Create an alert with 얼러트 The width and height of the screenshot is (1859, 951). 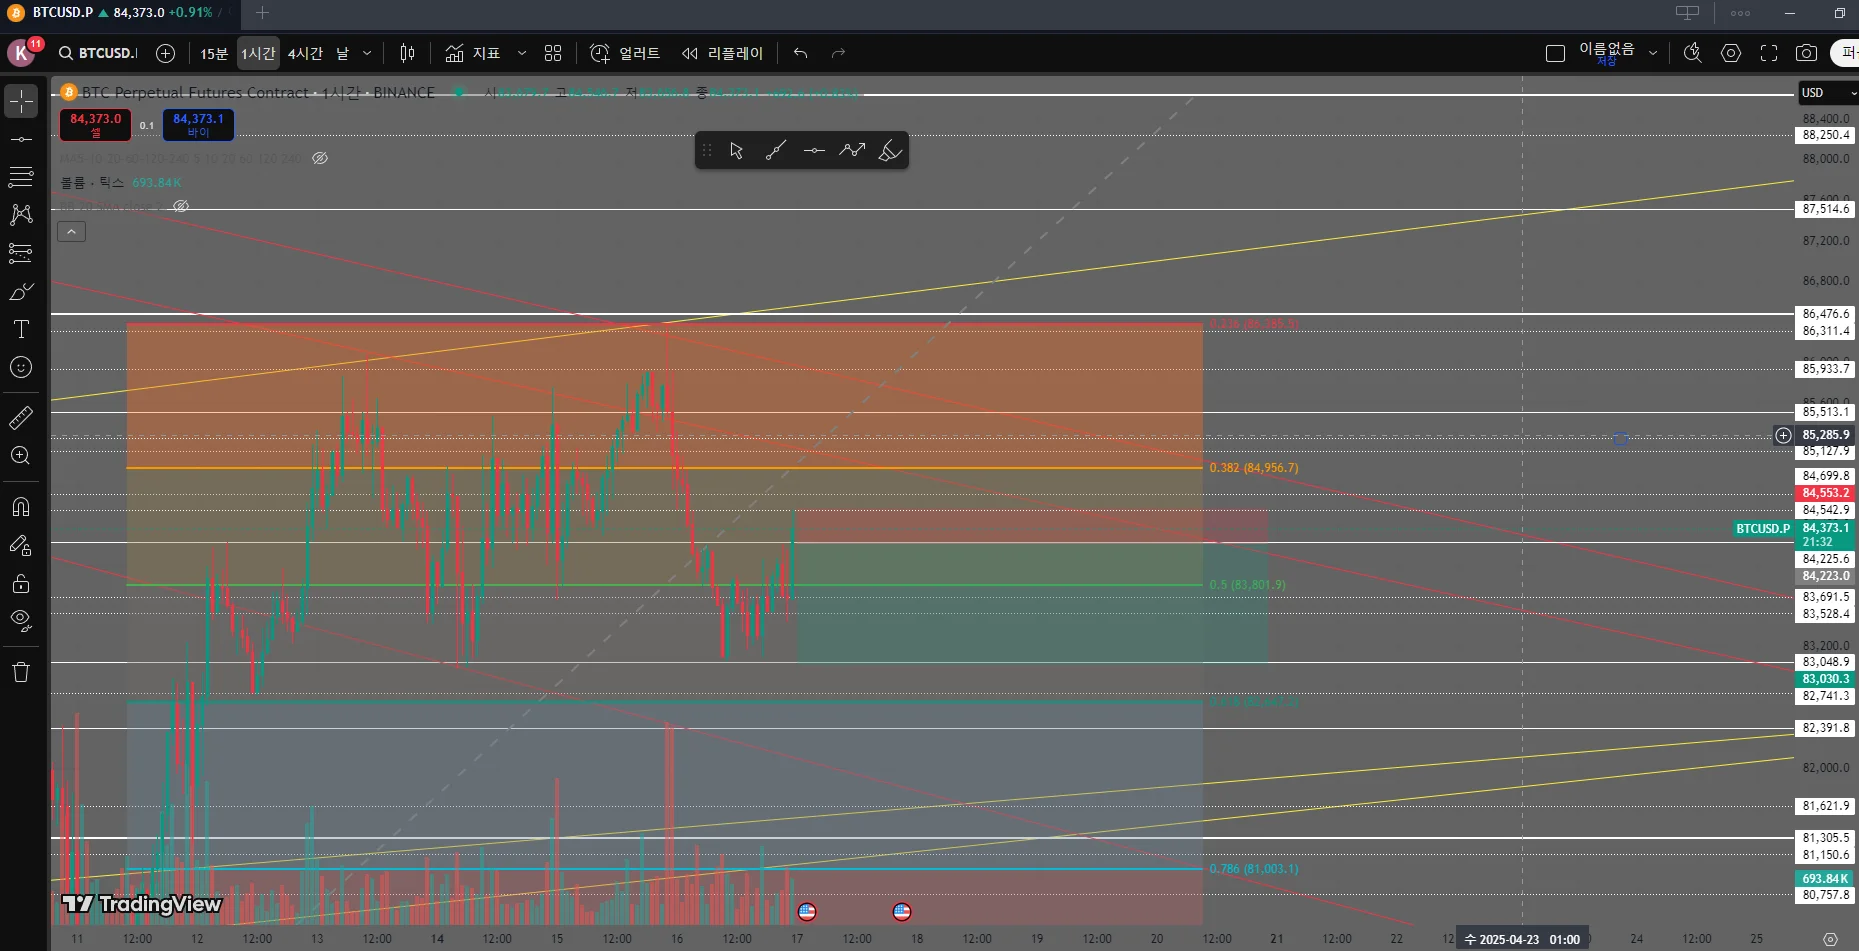625,53
